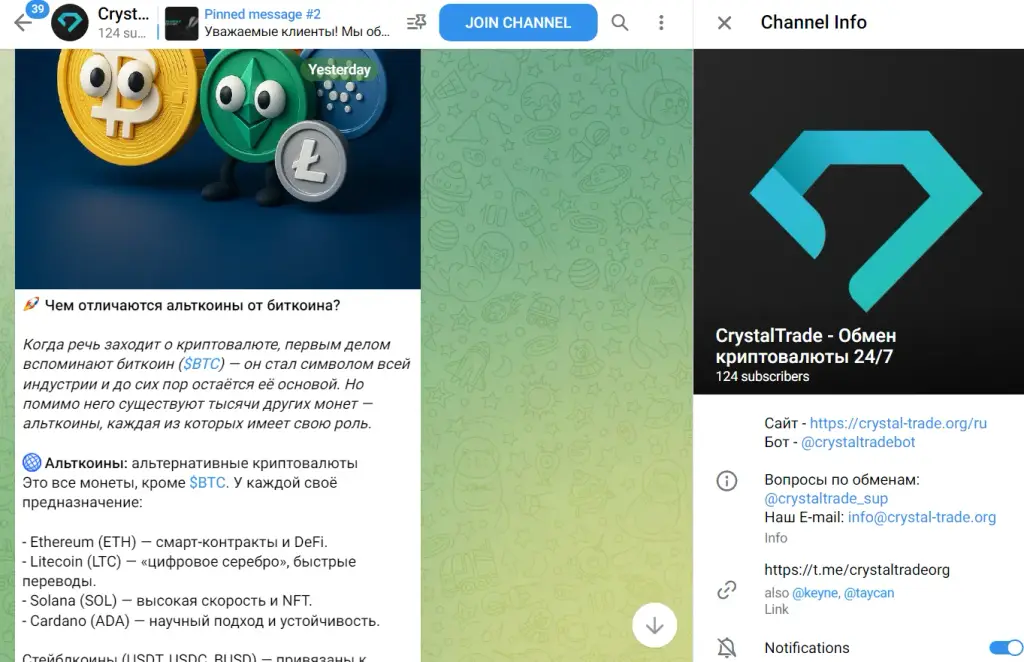Click the first $BTC cashtag in italic paragraph
This screenshot has height=662, width=1024.
tap(201, 364)
